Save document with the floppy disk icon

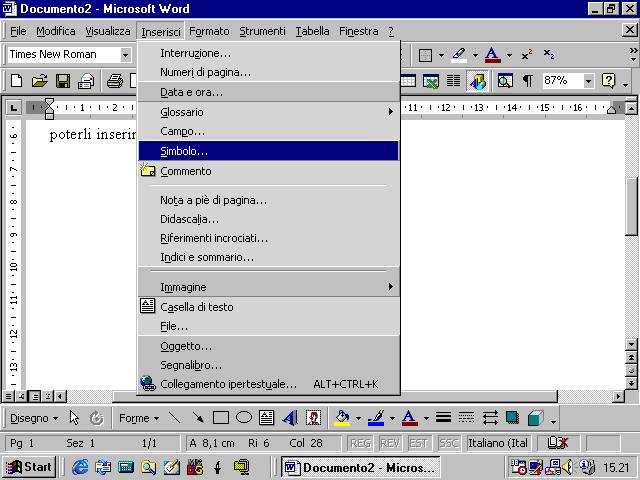tap(63, 80)
